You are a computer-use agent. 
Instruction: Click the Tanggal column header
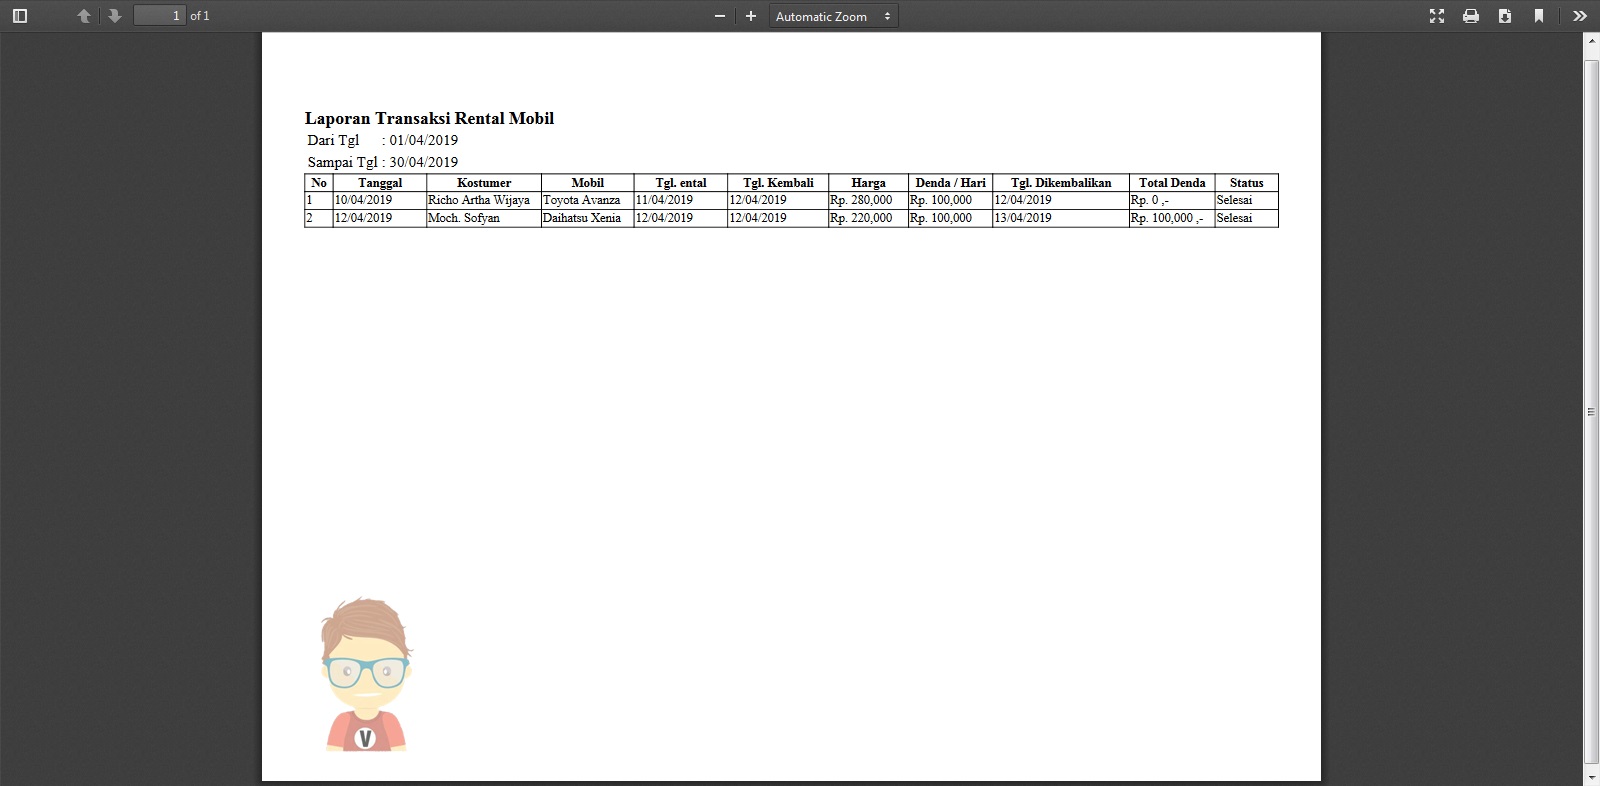click(380, 183)
